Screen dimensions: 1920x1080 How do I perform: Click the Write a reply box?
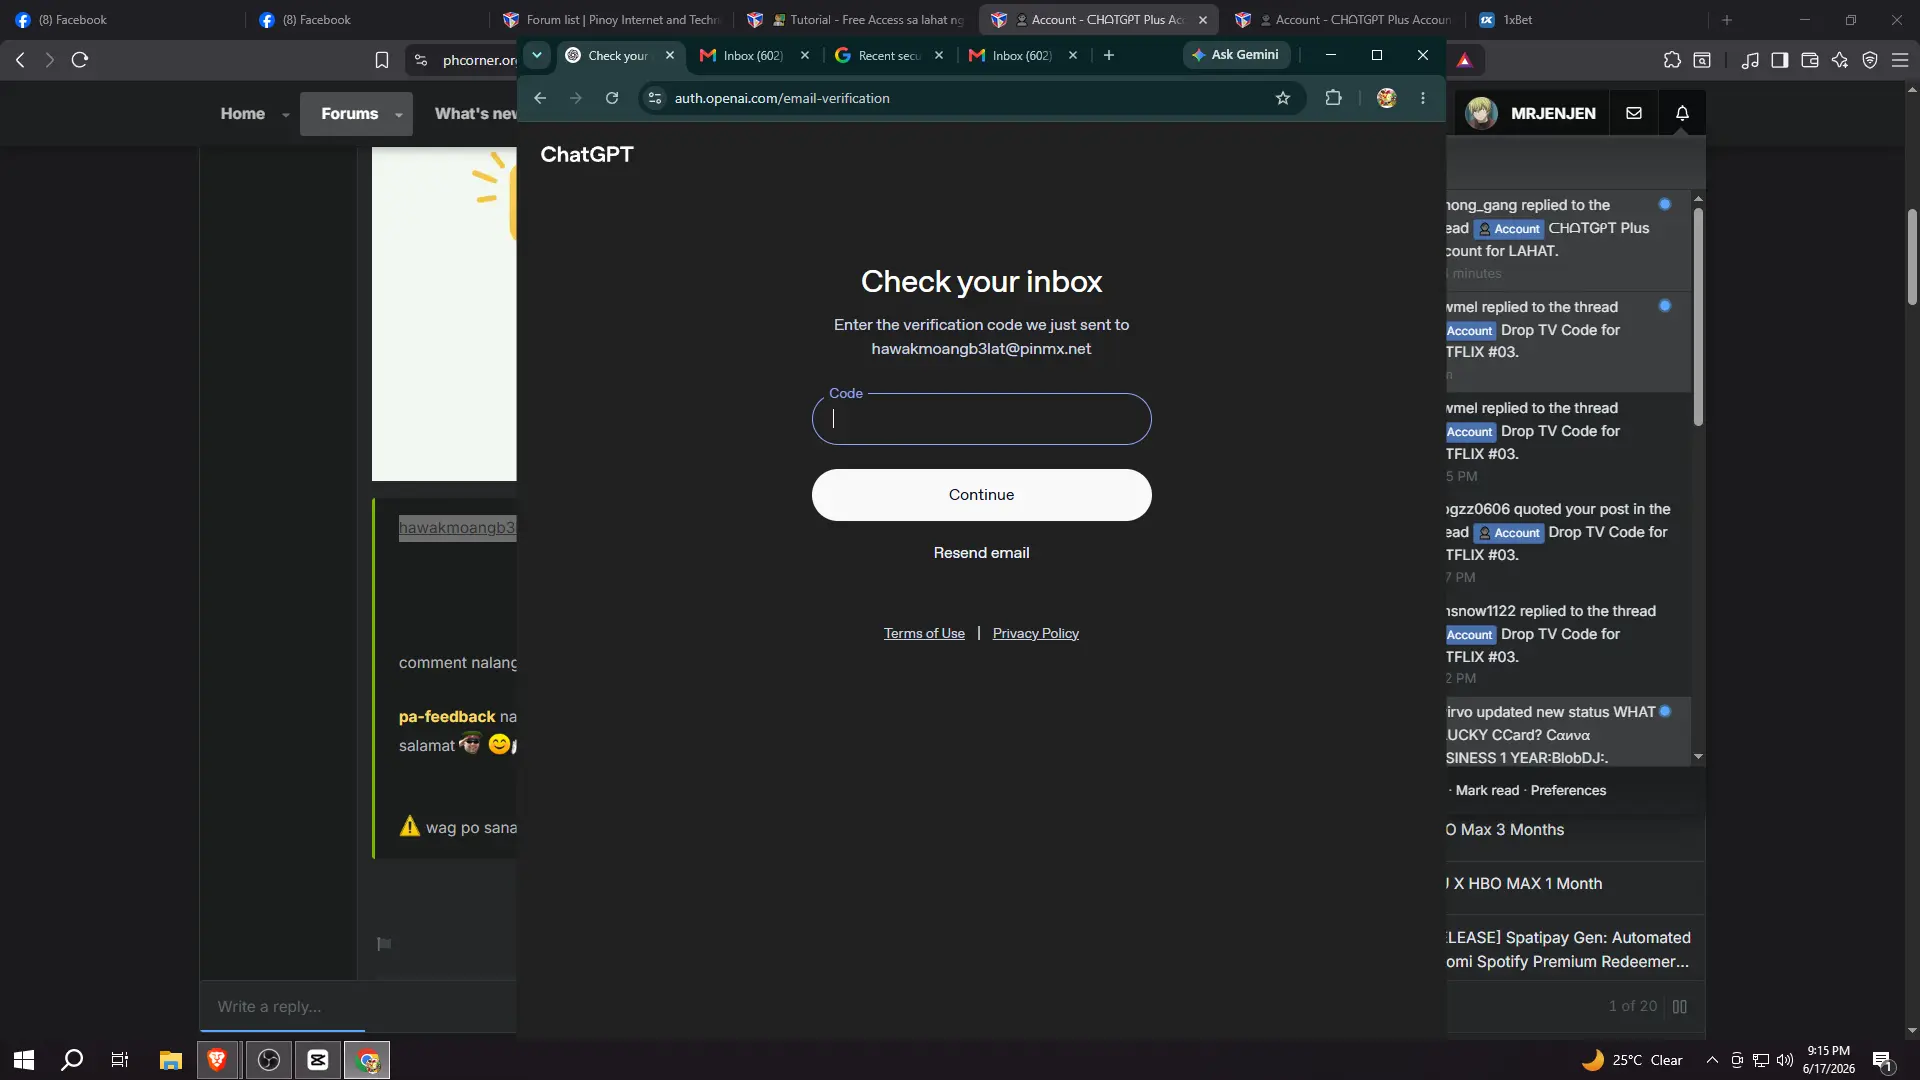coord(360,1006)
